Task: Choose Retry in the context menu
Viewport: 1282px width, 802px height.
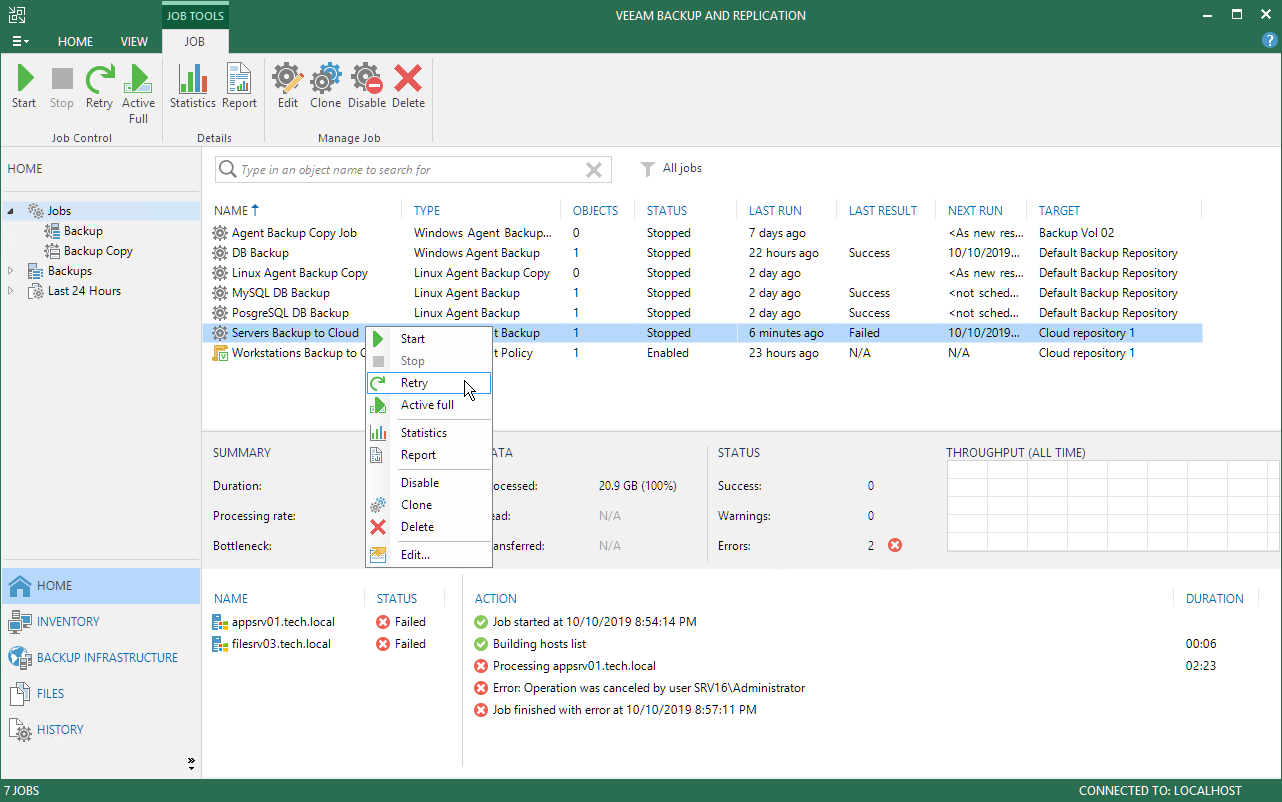Action: pyautogui.click(x=429, y=383)
